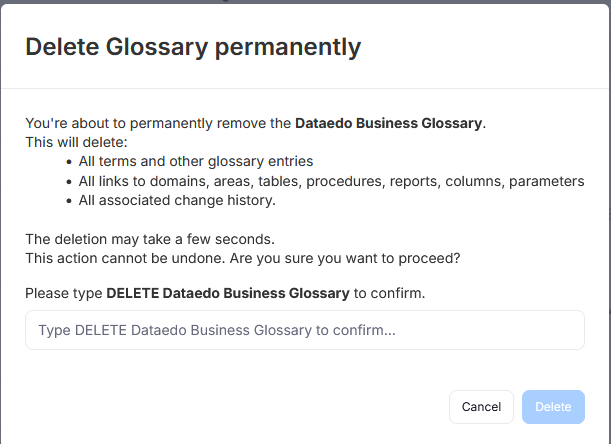Focus the DELETE confirmation text field
The image size is (611, 444).
(304, 330)
